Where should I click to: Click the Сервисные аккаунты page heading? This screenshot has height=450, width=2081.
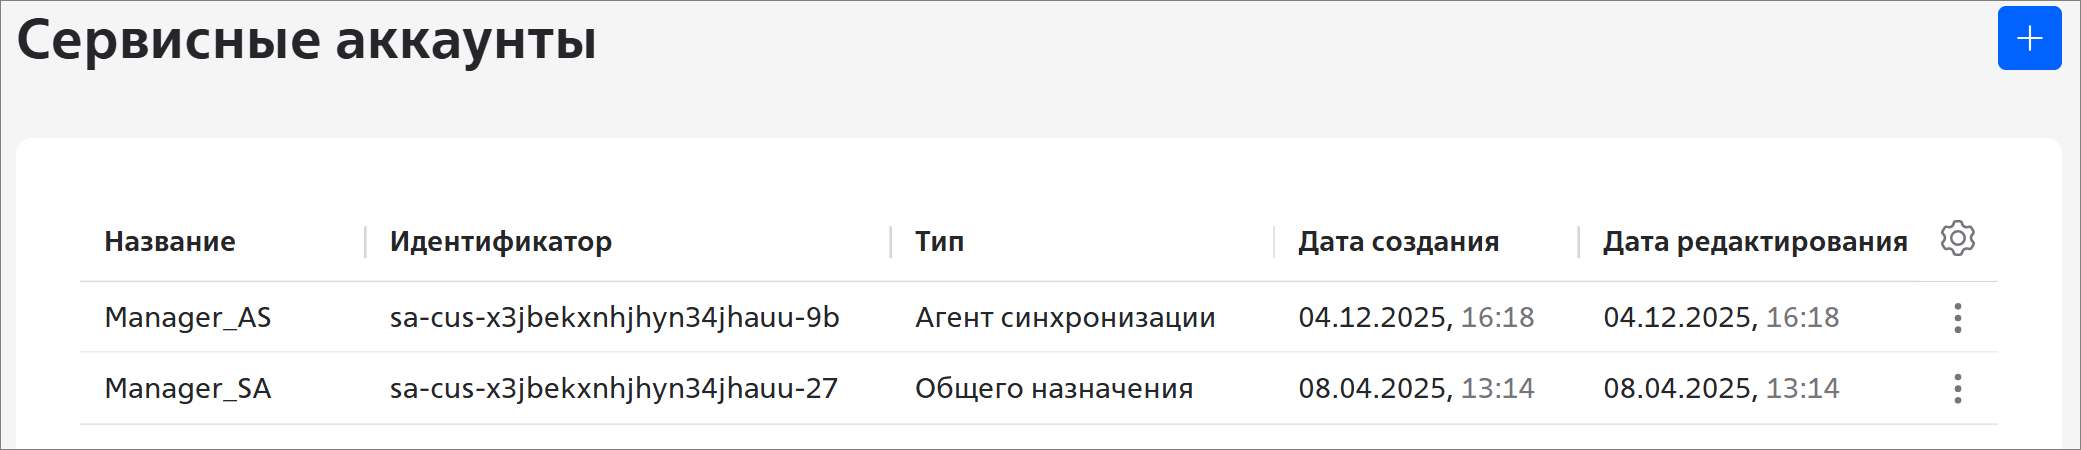(307, 41)
